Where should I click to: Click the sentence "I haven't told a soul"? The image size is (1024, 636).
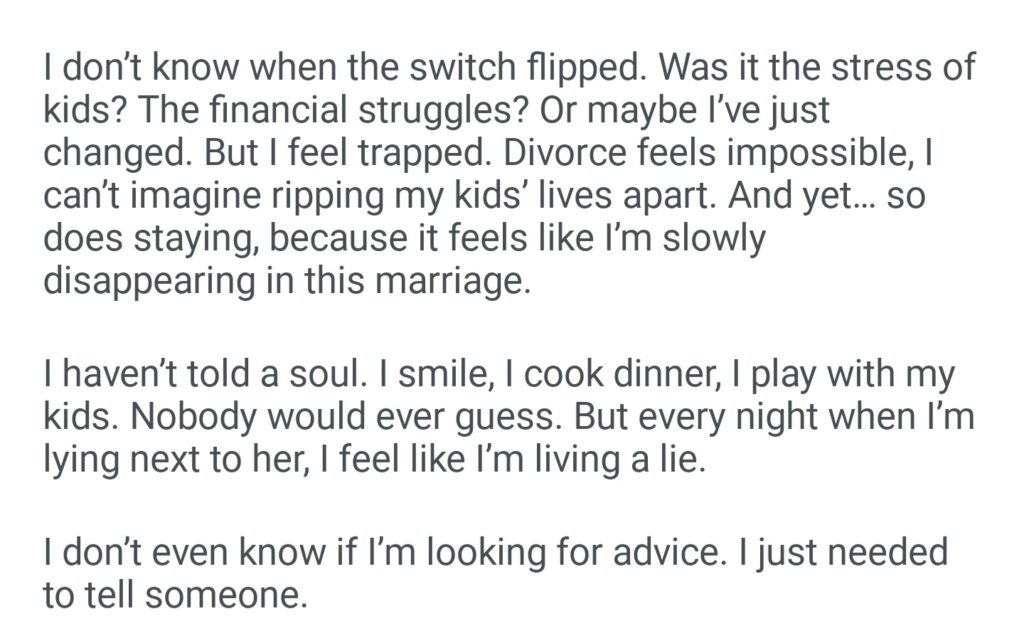[193, 376]
